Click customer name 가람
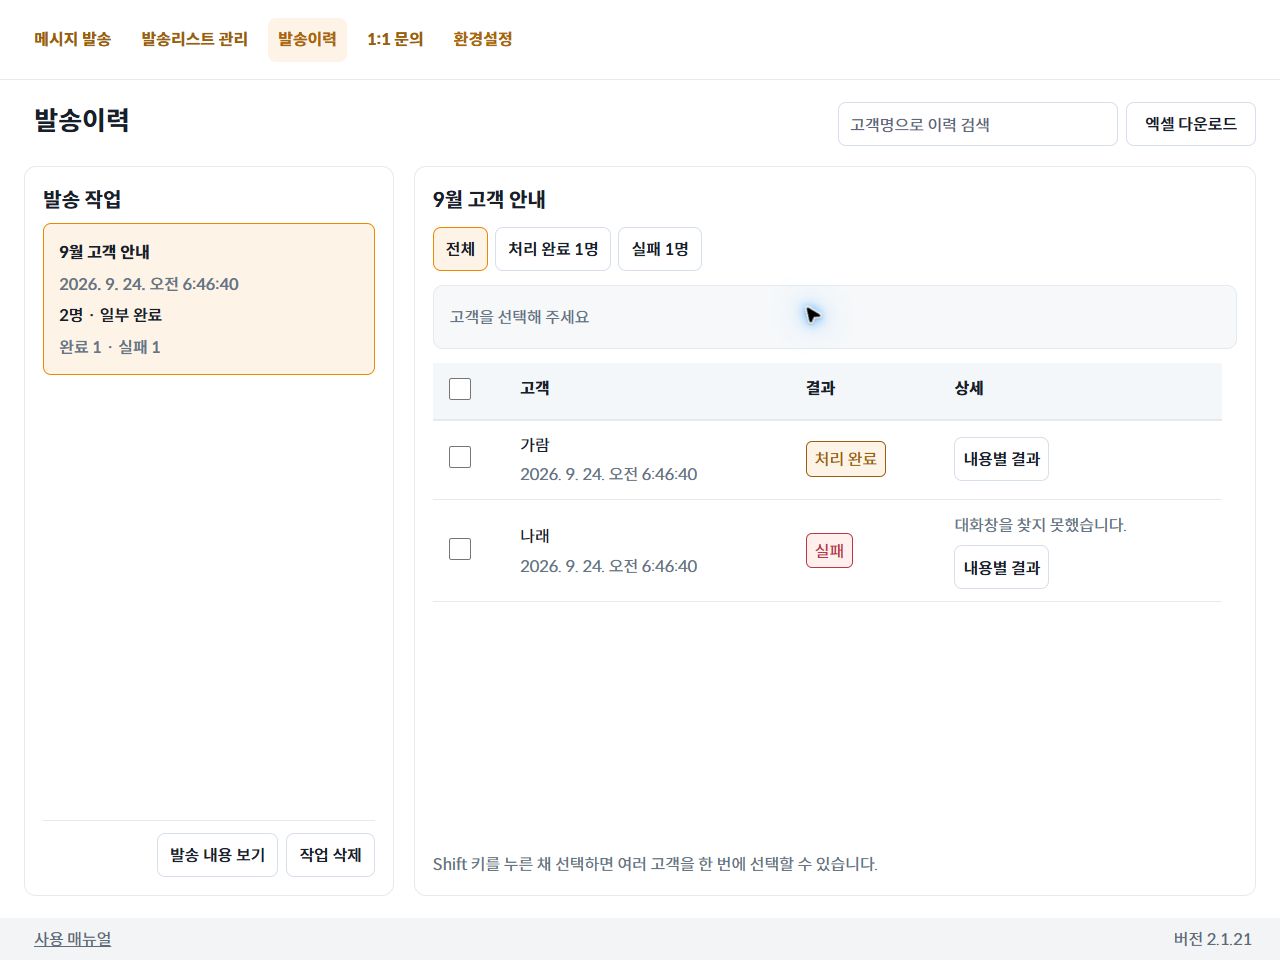The height and width of the screenshot is (960, 1280). pos(535,445)
